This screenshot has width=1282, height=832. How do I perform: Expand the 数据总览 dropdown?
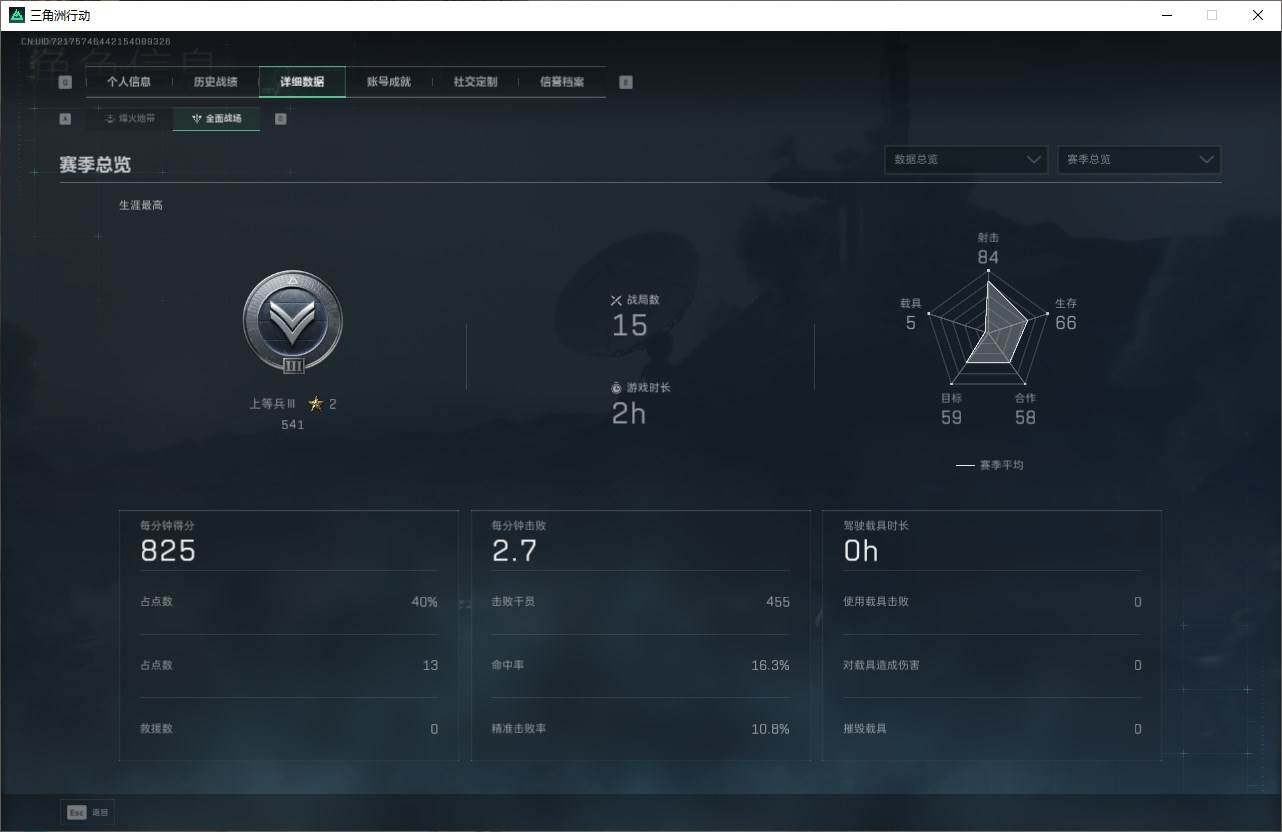point(966,160)
